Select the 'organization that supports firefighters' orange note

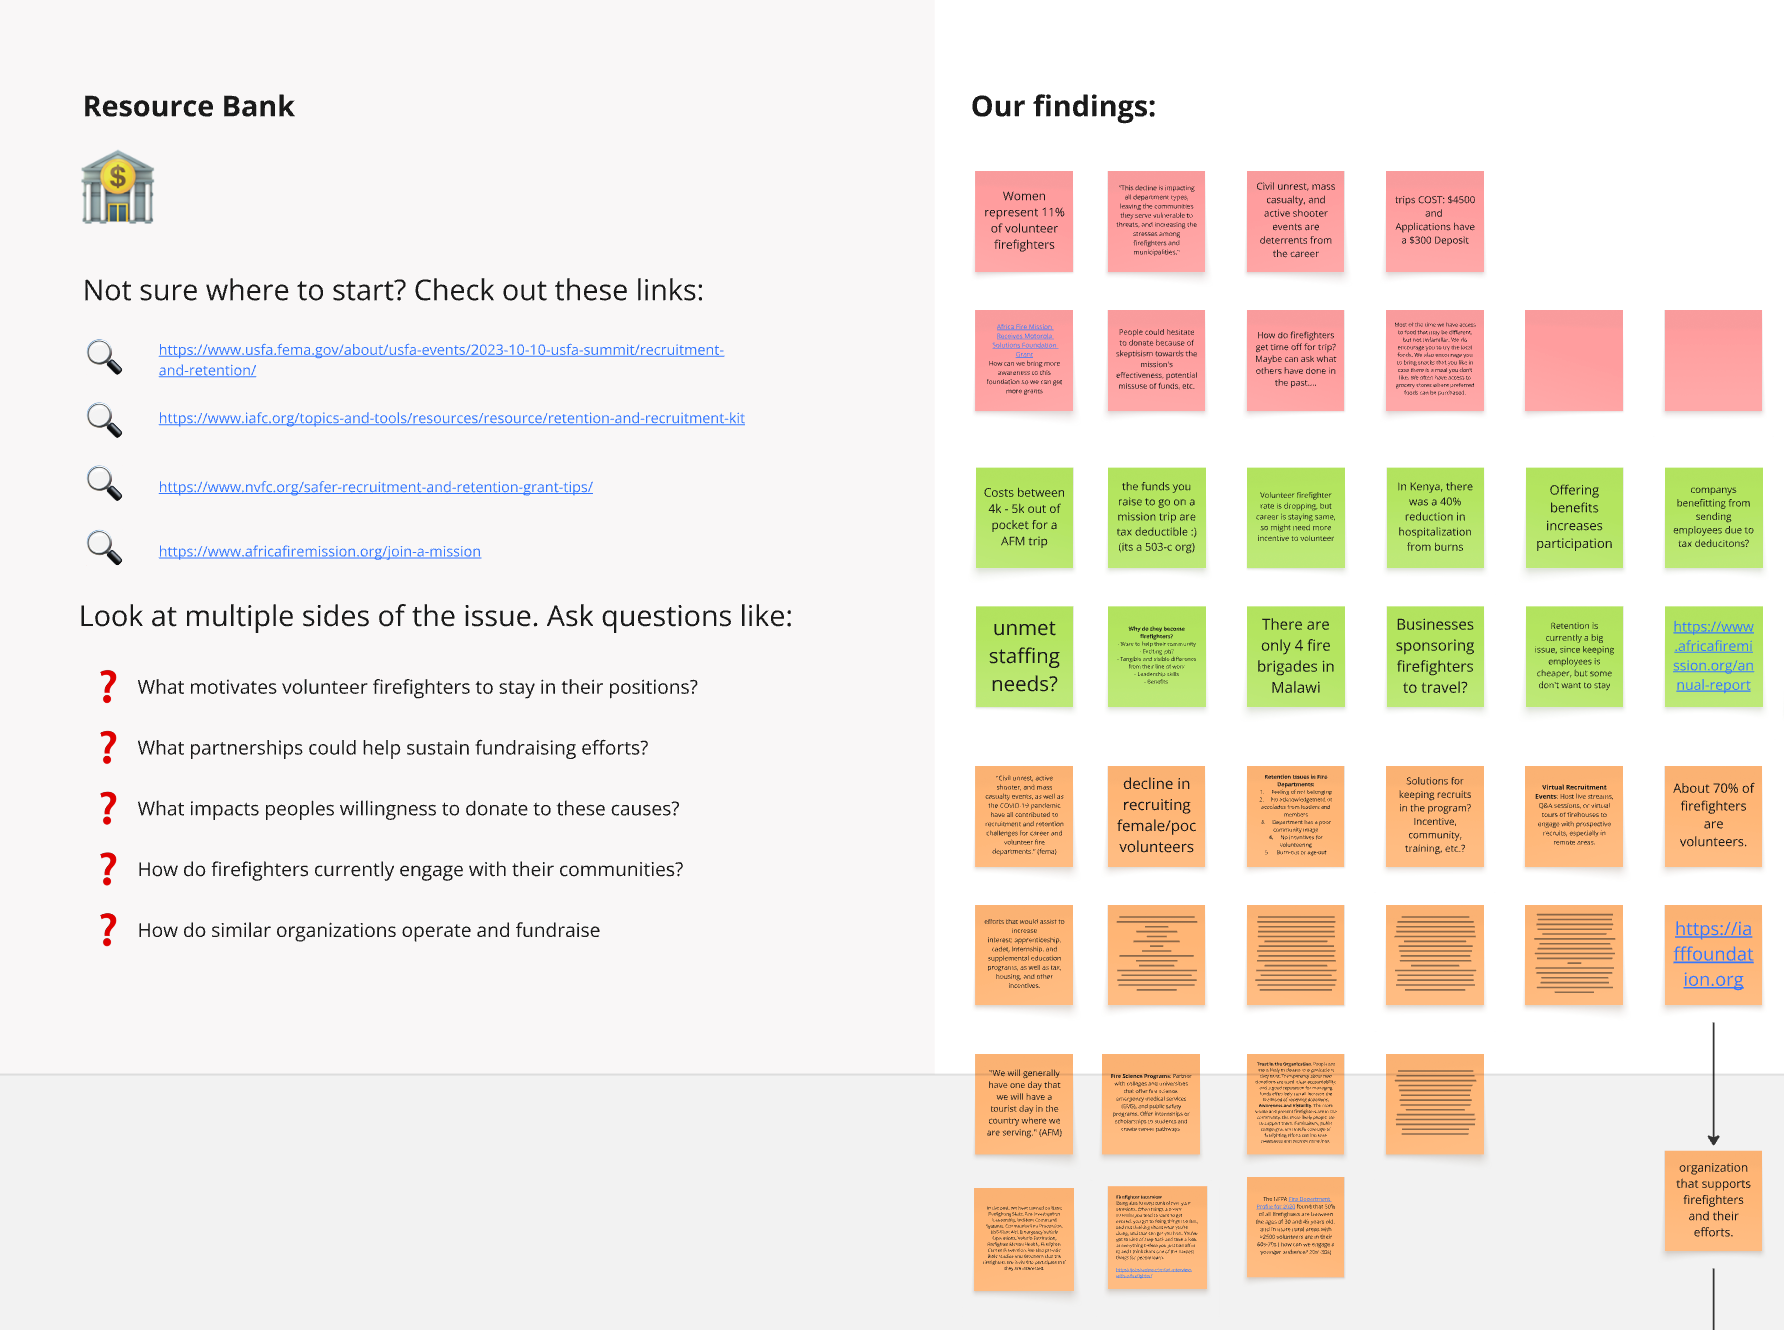click(1713, 1201)
